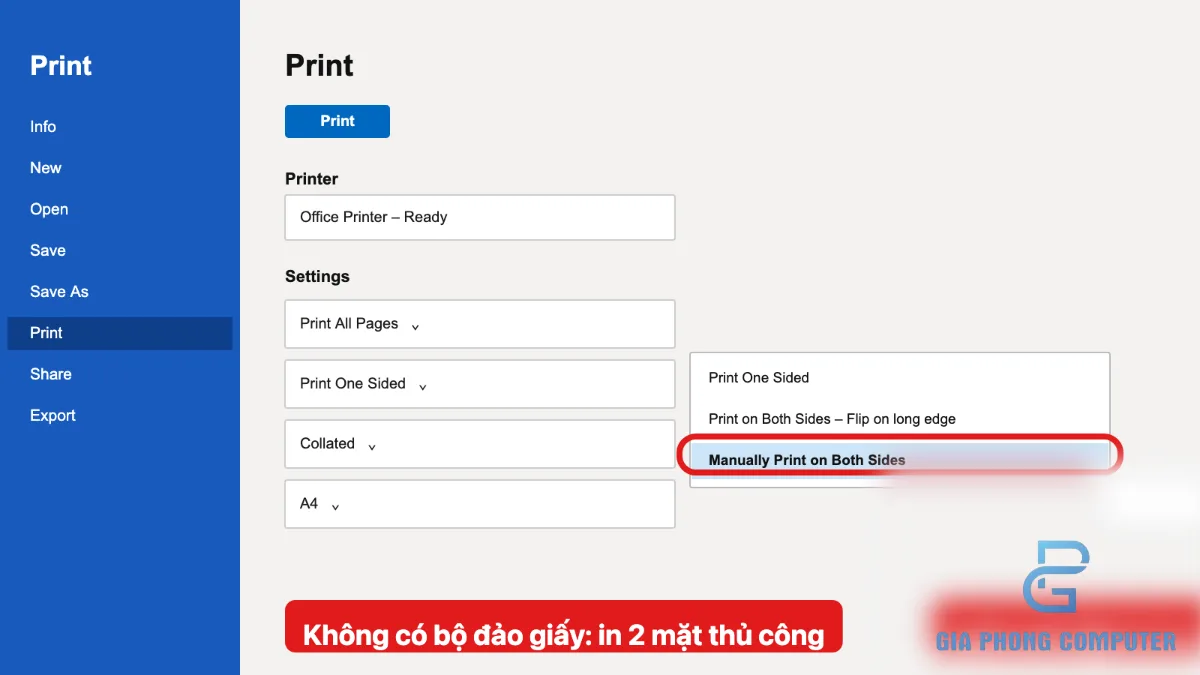The height and width of the screenshot is (675, 1200).
Task: Select Manually Print on Both Sides option
Action: point(899,460)
